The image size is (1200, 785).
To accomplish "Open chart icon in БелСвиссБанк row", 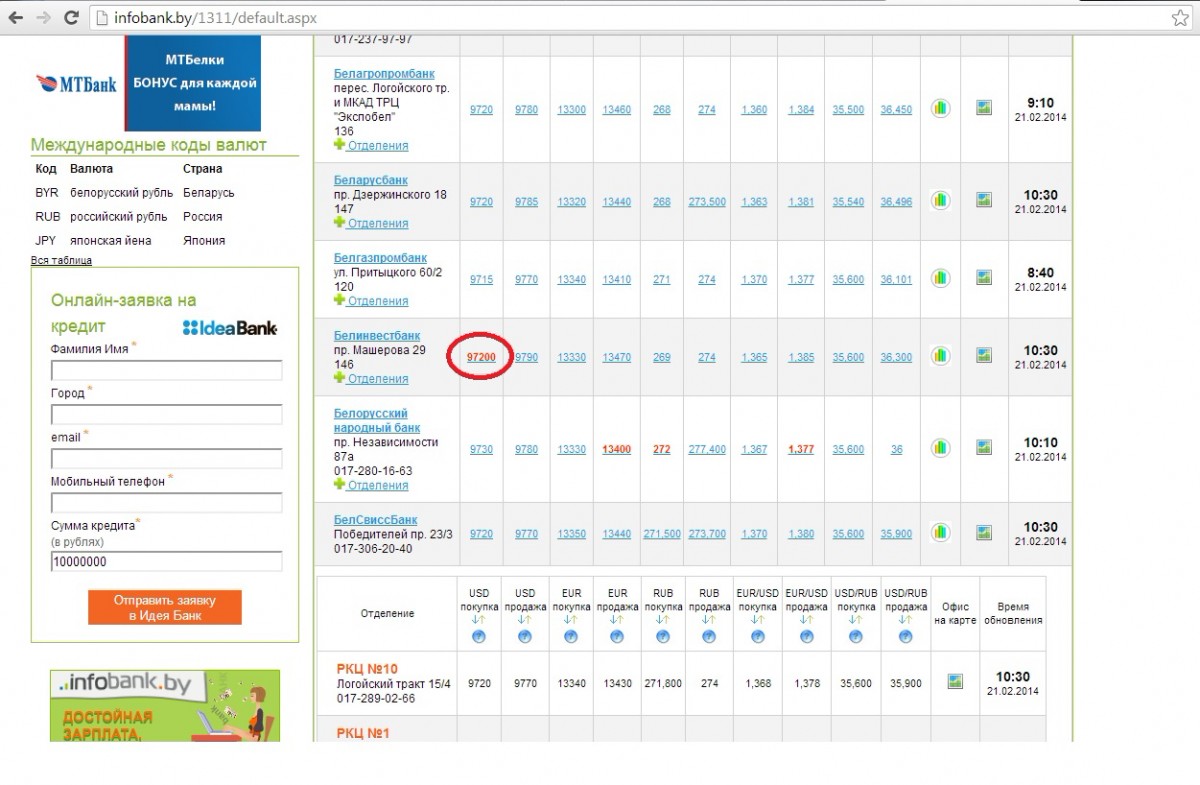I will coord(940,532).
